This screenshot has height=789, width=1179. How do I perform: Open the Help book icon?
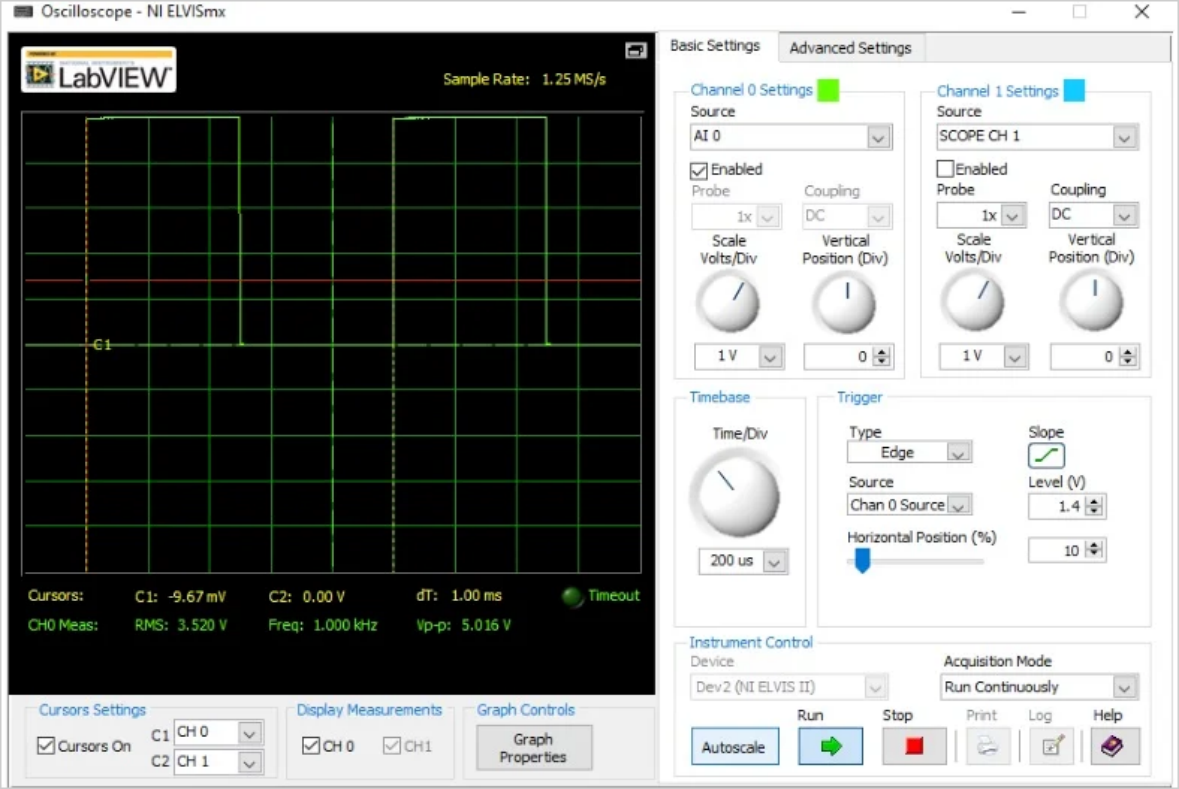1113,746
